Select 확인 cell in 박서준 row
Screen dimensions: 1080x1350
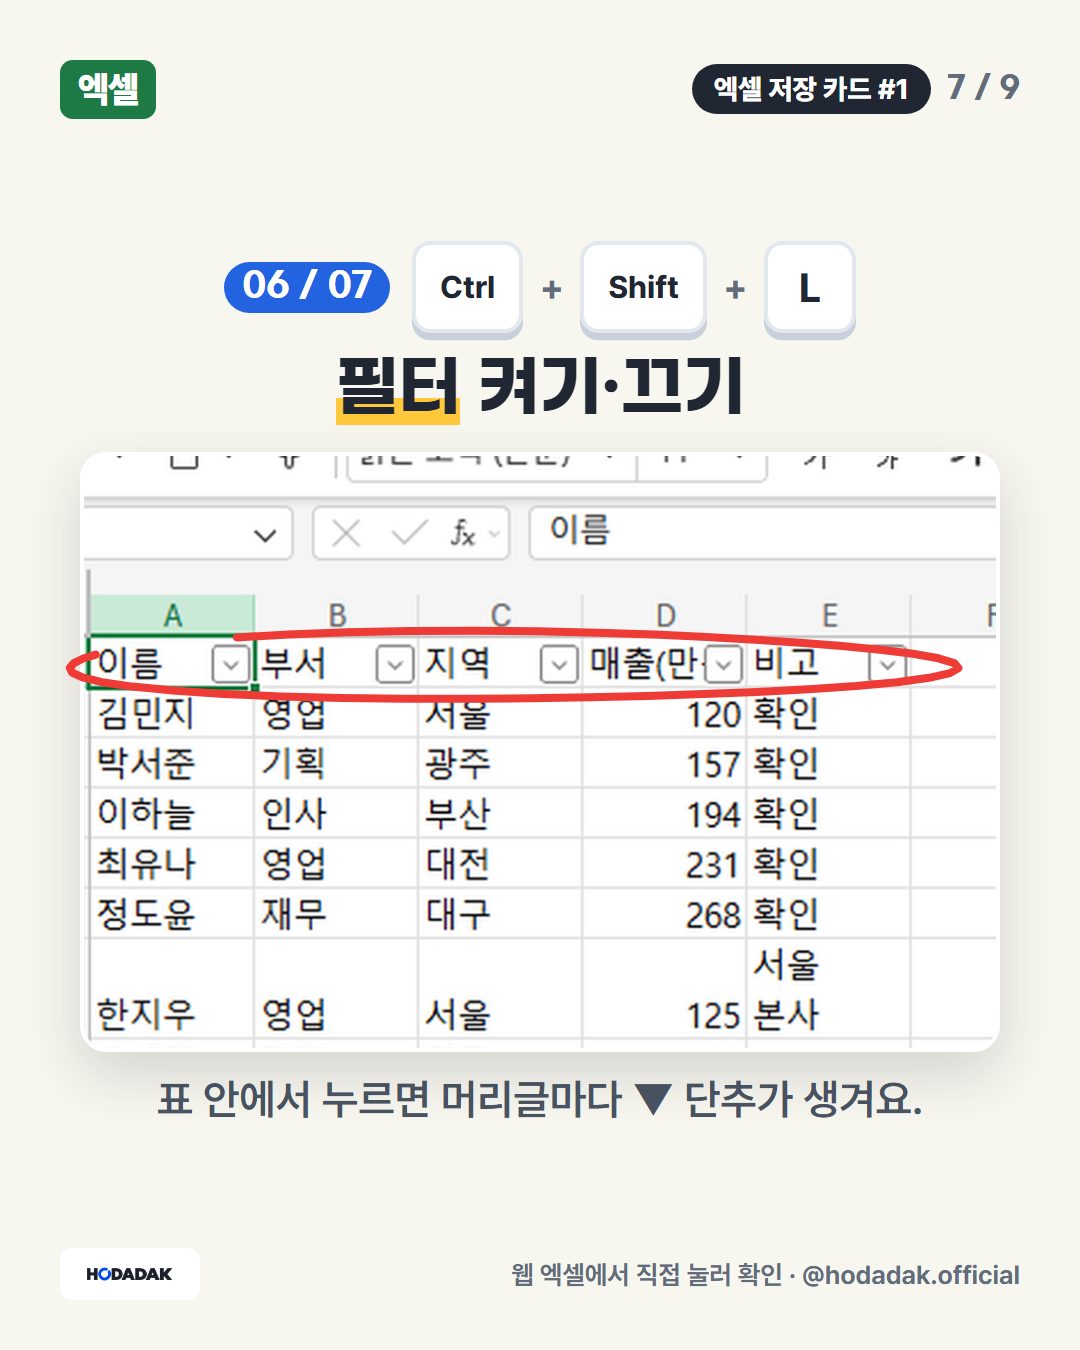829,763
